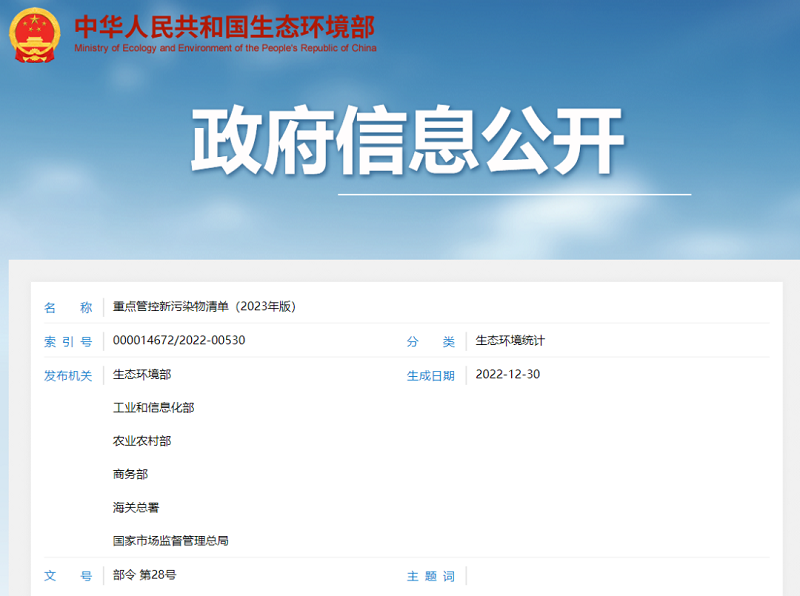Image resolution: width=800 pixels, height=596 pixels.
Task: Click the 名称 field label
Action: tap(68, 308)
